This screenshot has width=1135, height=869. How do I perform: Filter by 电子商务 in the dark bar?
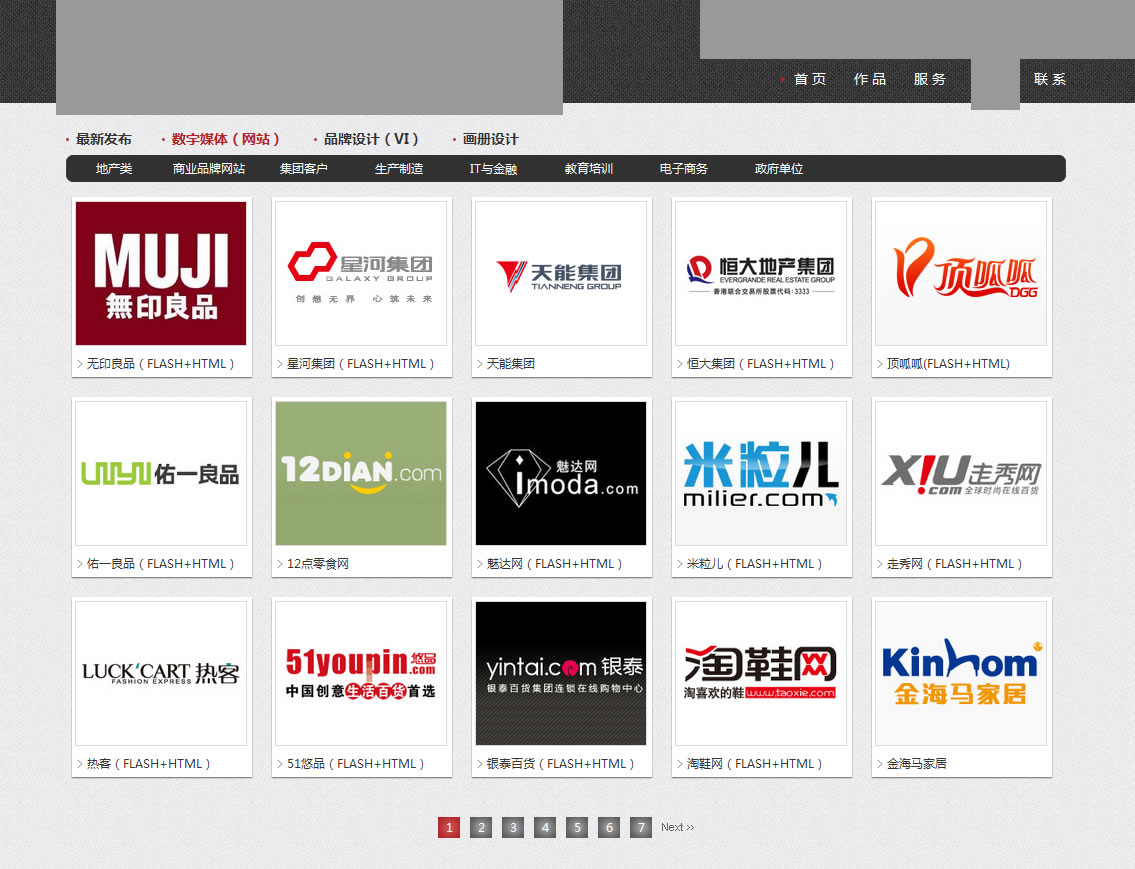click(683, 169)
